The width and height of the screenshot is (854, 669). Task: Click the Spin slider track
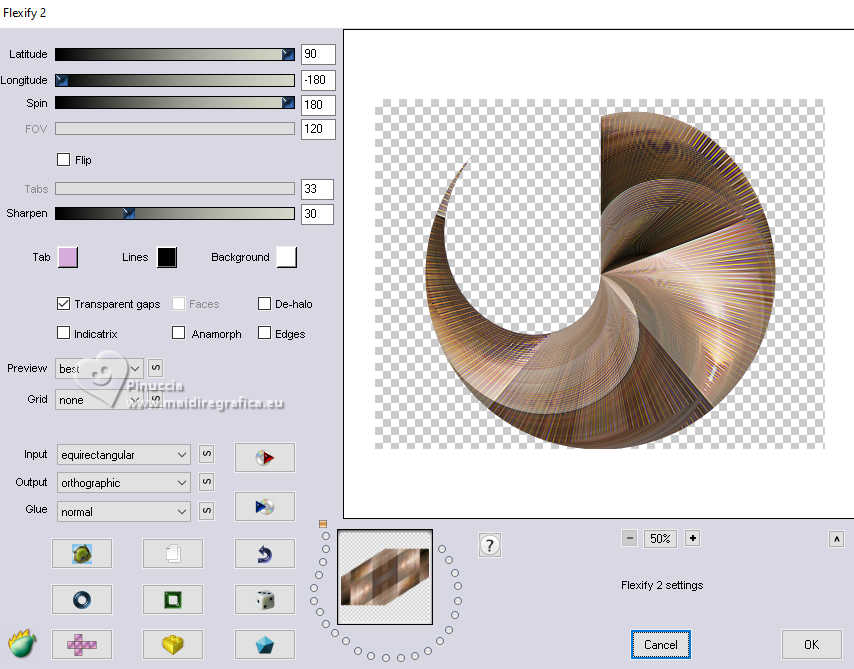175,102
